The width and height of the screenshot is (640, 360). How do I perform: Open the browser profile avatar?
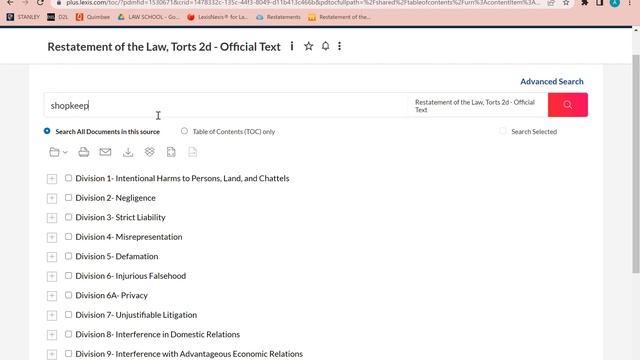(615, 3)
